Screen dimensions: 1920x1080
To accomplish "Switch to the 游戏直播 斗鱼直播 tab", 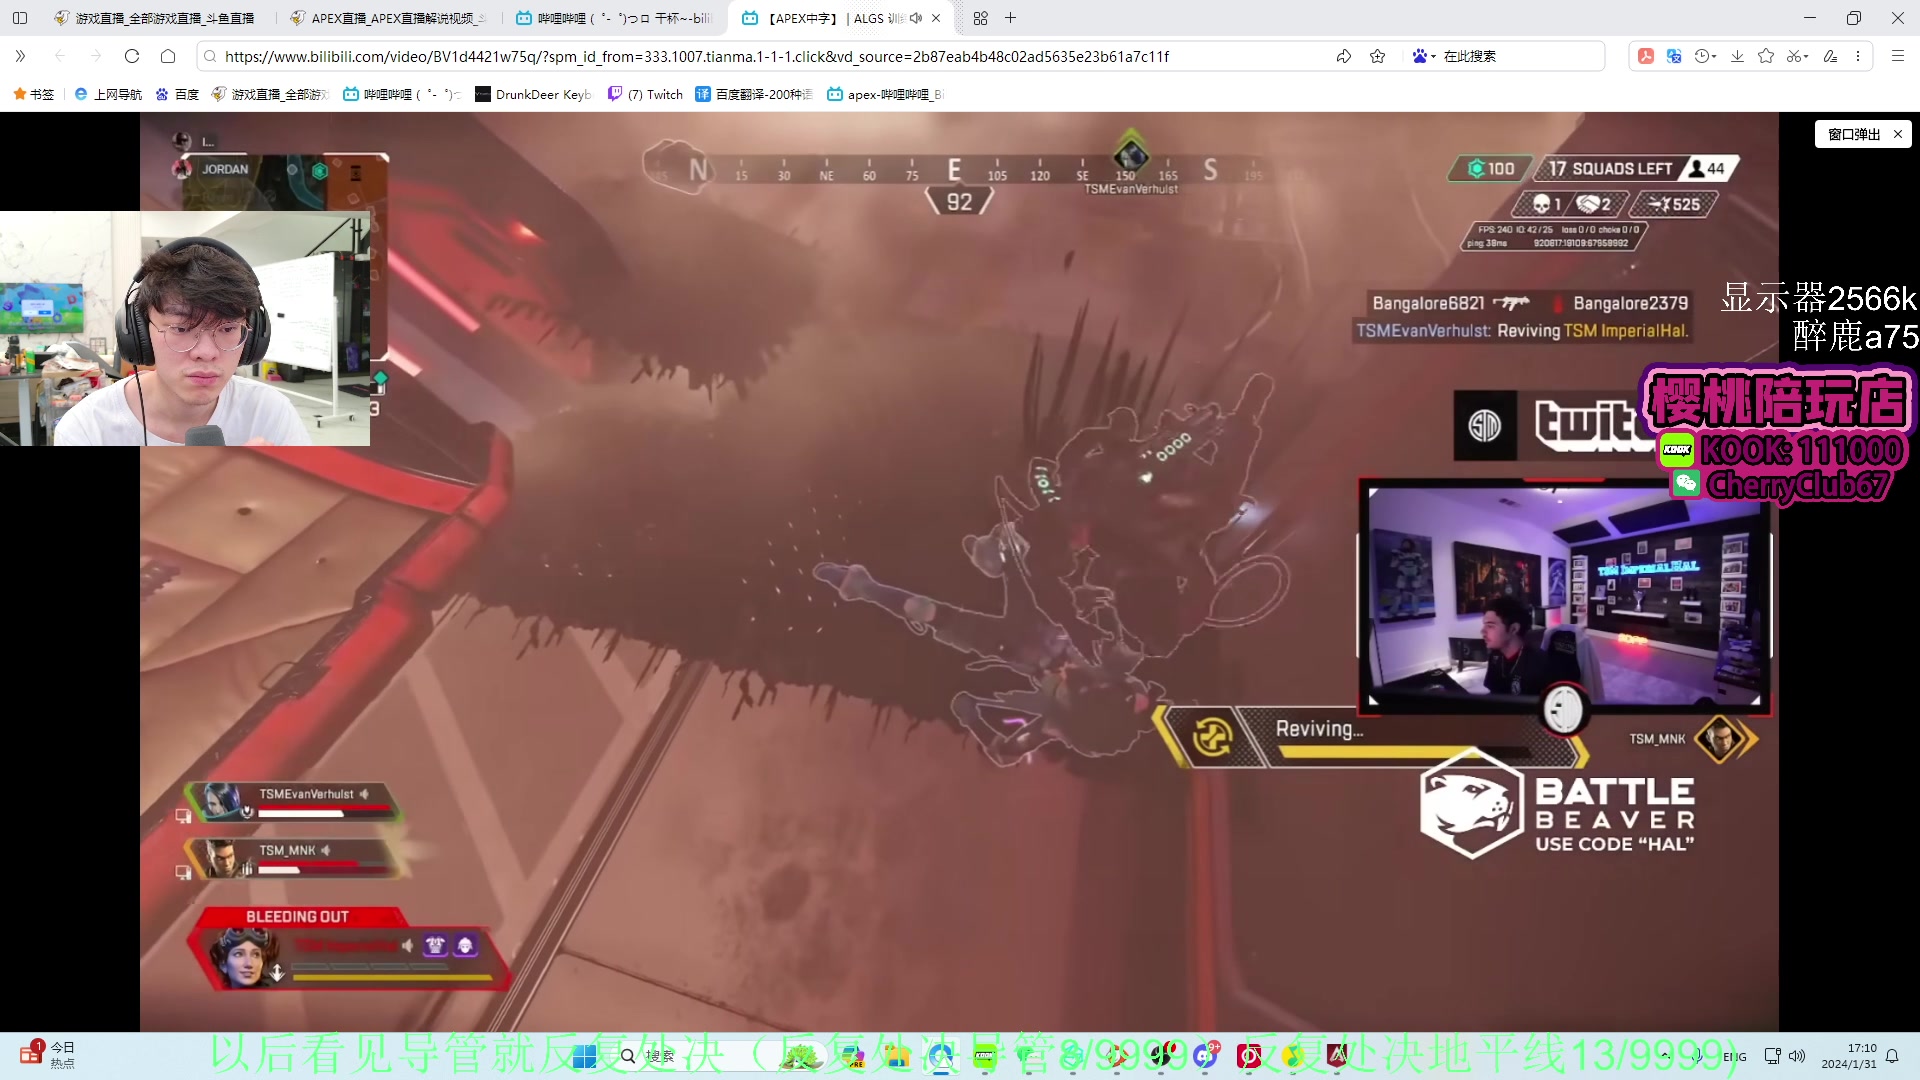I will point(163,18).
